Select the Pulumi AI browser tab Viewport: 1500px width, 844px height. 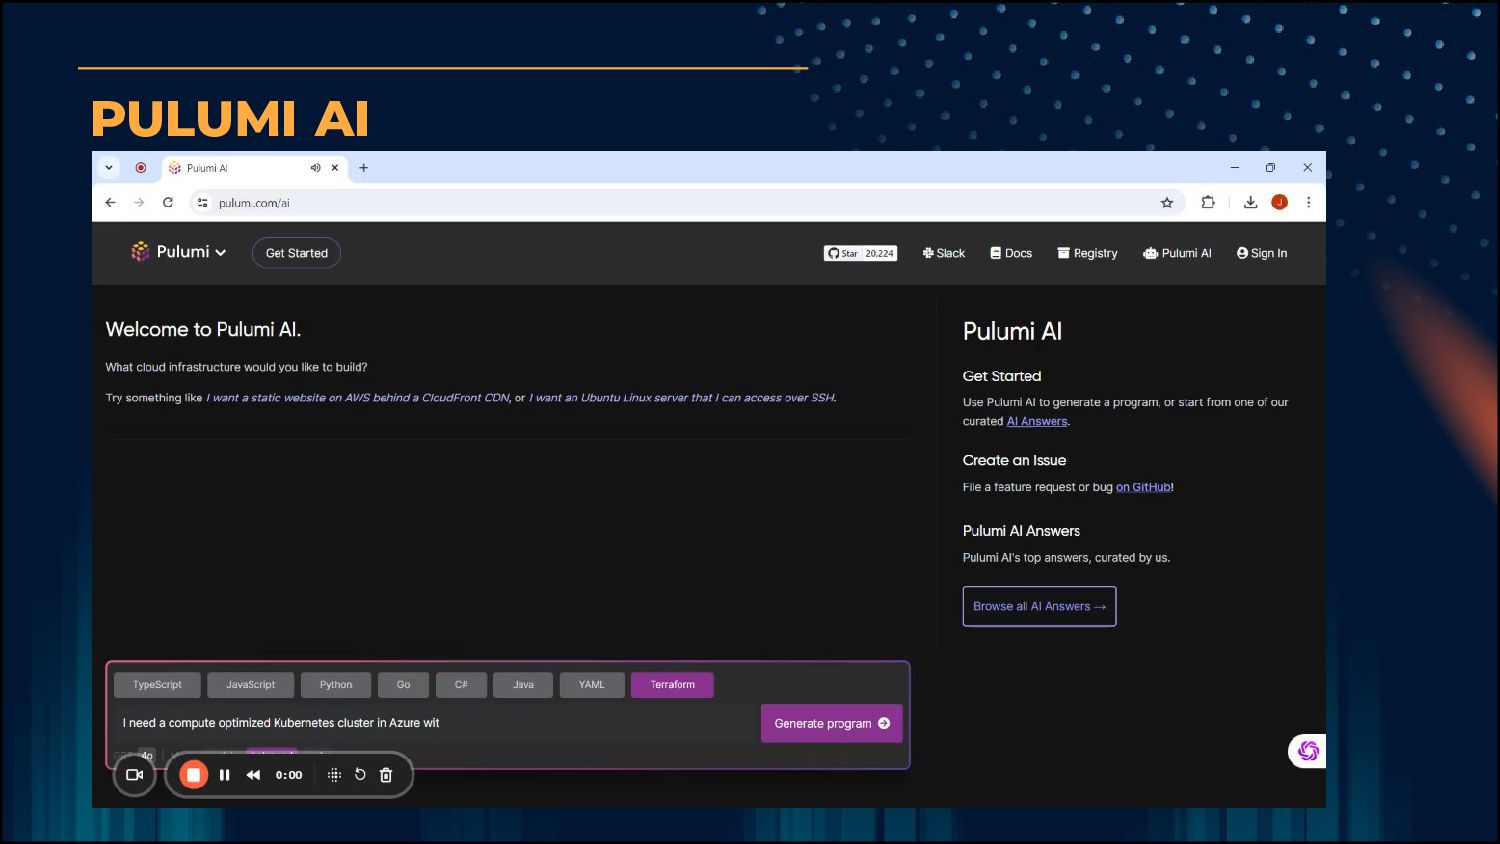(254, 168)
